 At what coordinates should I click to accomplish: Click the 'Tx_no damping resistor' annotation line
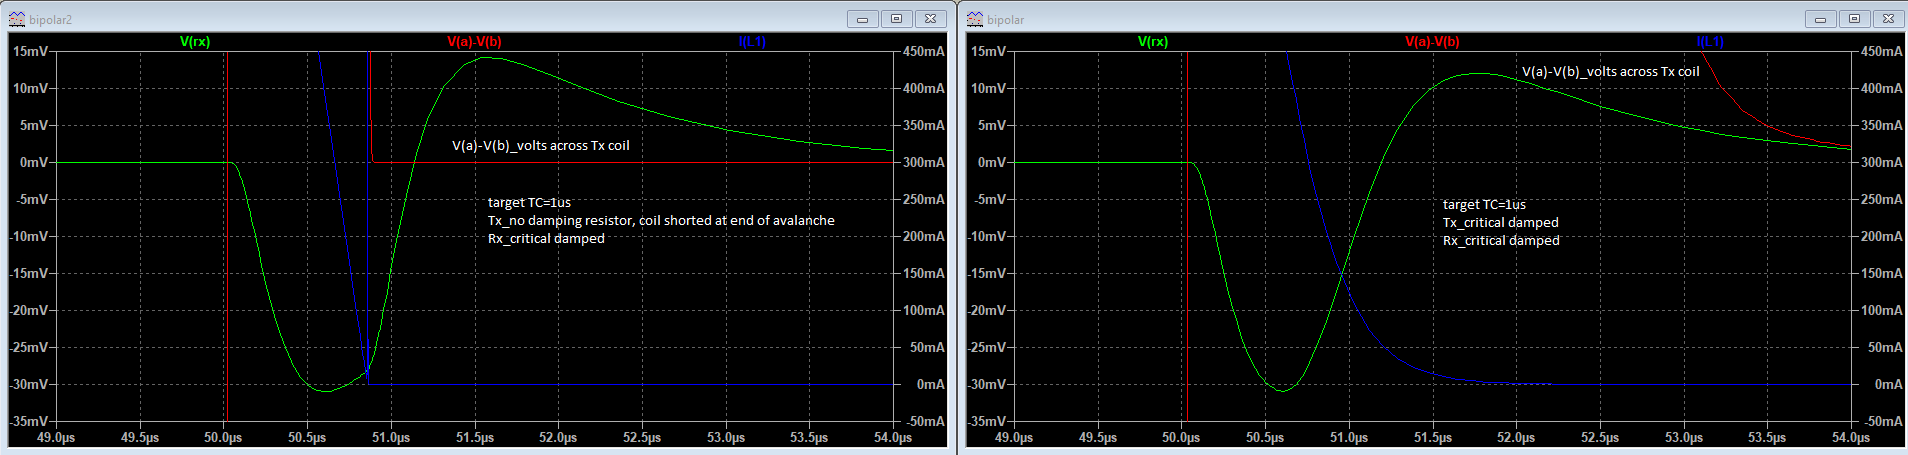pos(661,221)
